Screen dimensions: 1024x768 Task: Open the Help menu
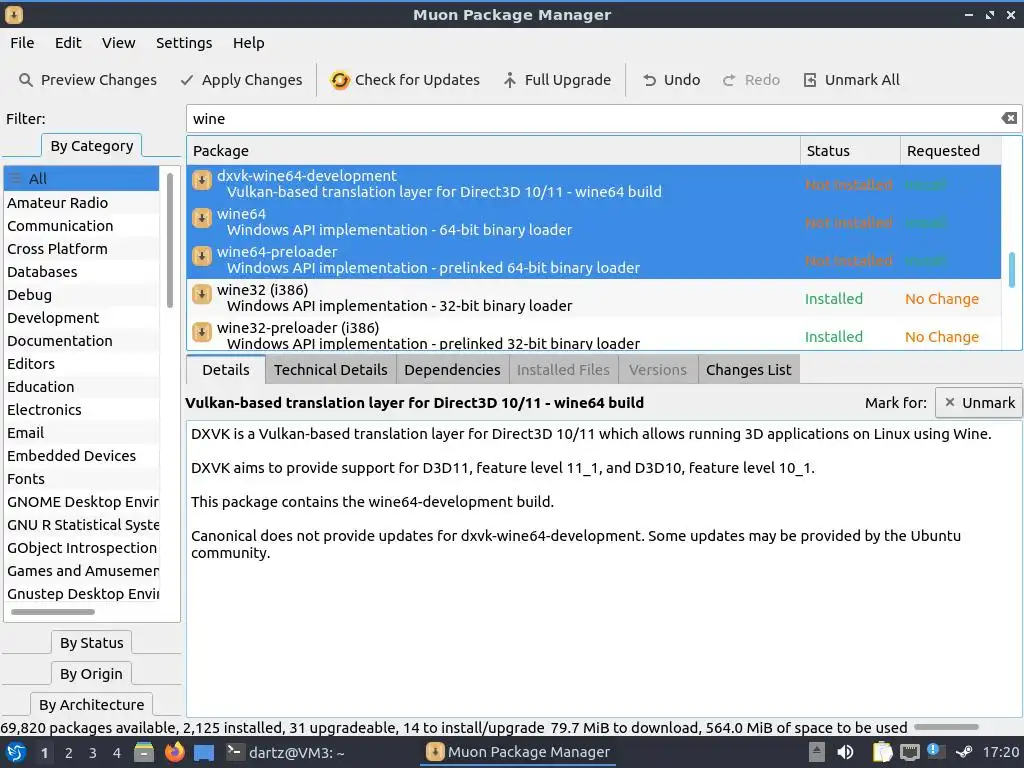coord(249,43)
